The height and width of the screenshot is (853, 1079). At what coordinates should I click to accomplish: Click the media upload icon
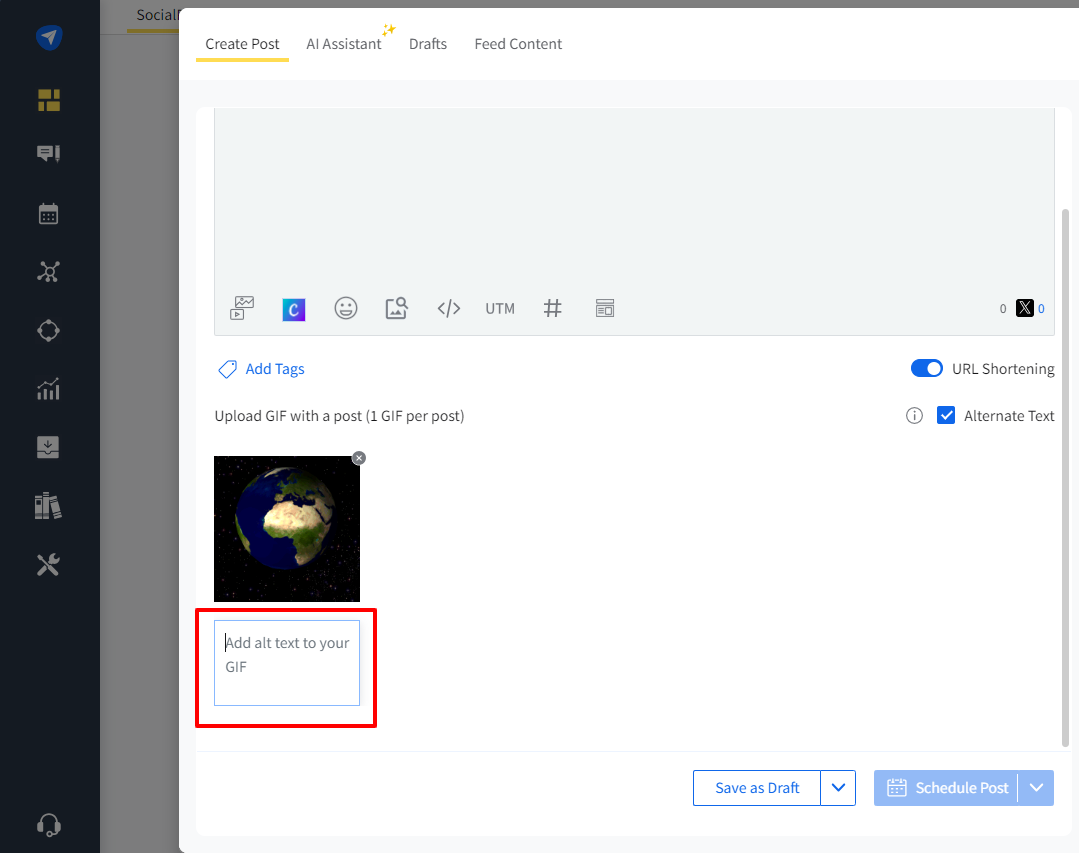[243, 308]
